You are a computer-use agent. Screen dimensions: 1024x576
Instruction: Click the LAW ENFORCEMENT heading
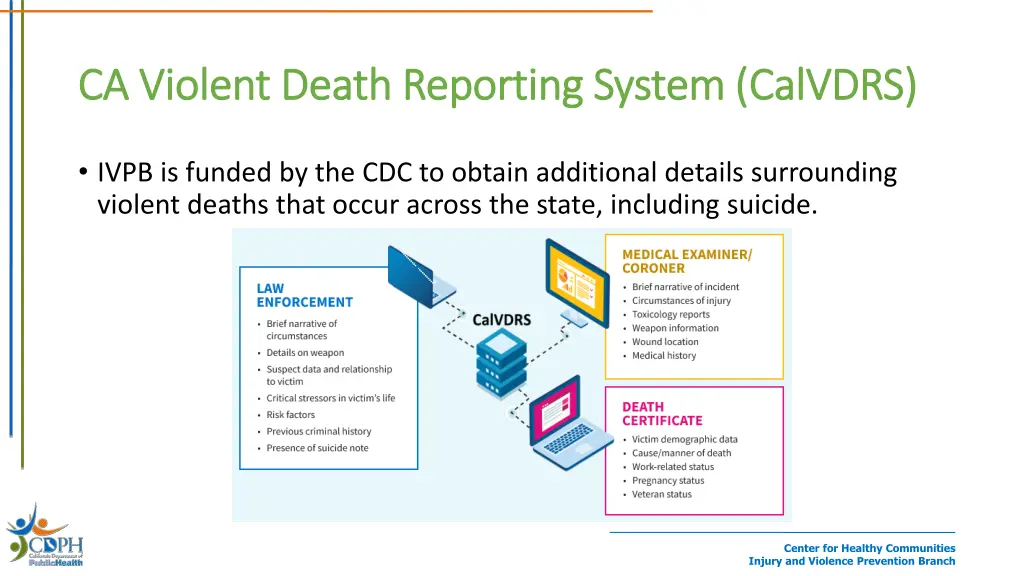pyautogui.click(x=304, y=295)
